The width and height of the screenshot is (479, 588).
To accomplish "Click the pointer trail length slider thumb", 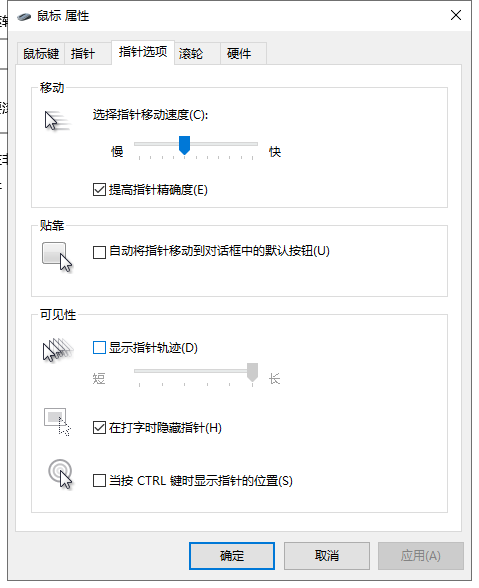I will tap(252, 372).
